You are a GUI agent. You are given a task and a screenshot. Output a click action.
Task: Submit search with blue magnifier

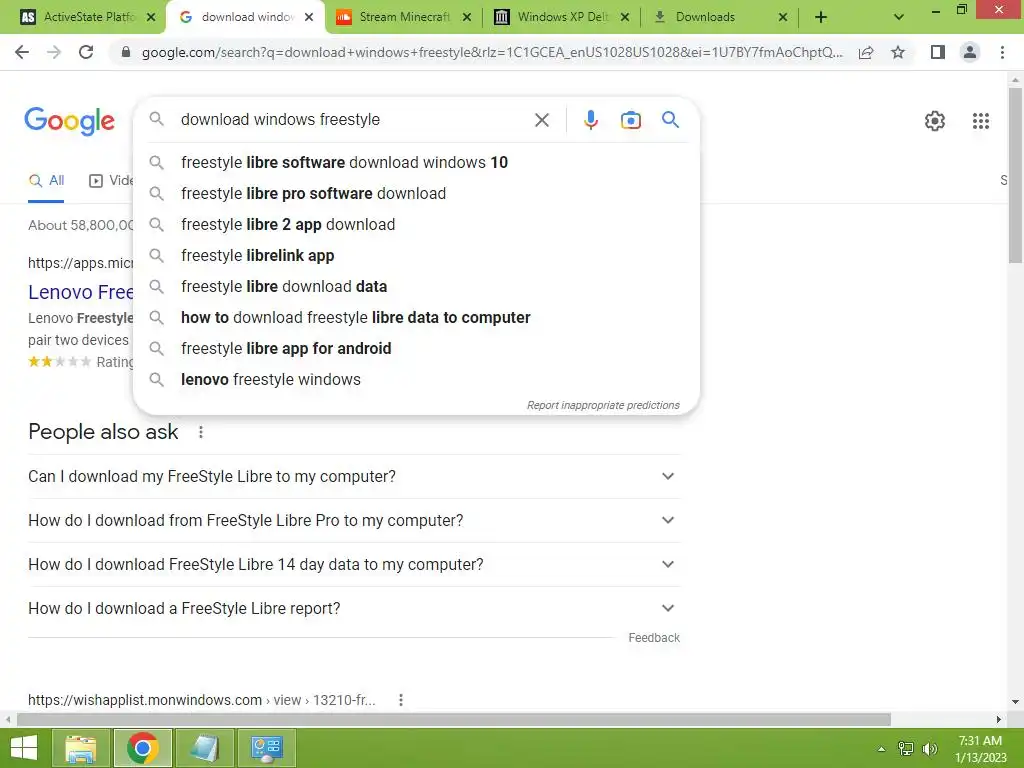point(670,120)
